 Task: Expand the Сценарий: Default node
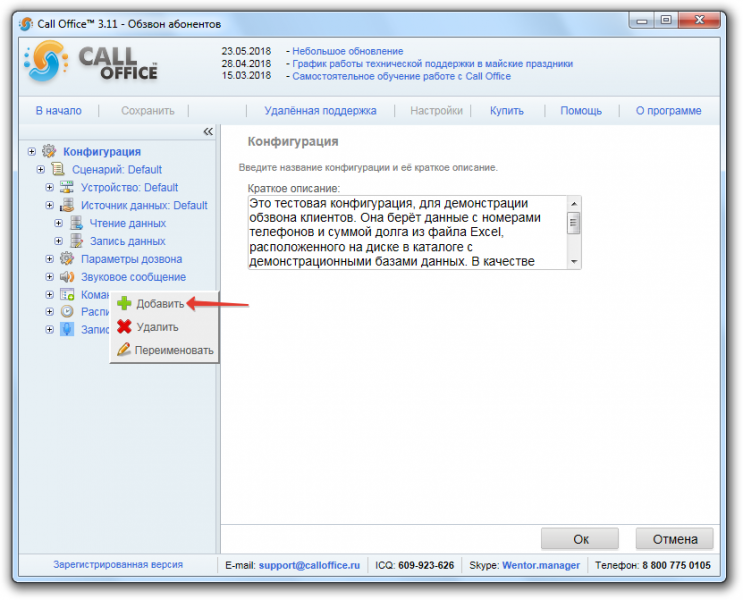(x=41, y=169)
